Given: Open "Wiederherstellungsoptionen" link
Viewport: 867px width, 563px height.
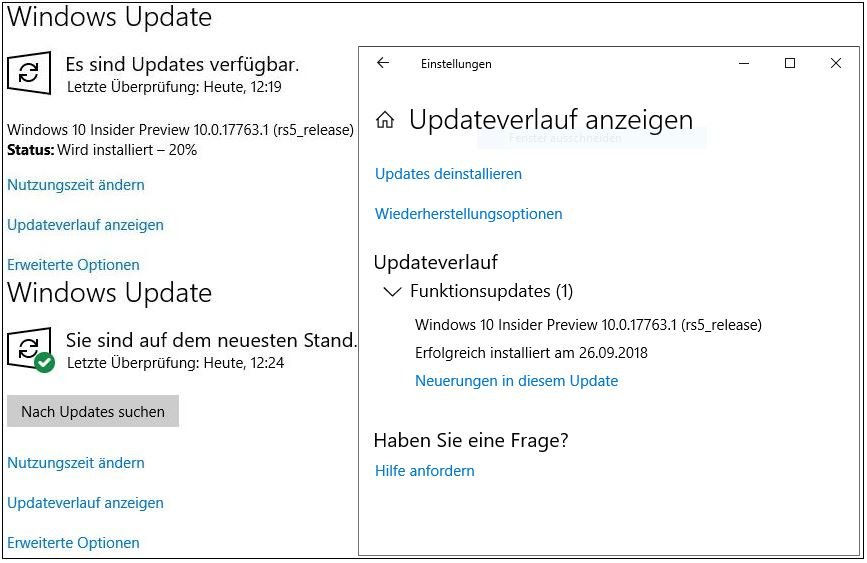Looking at the screenshot, I should 468,214.
